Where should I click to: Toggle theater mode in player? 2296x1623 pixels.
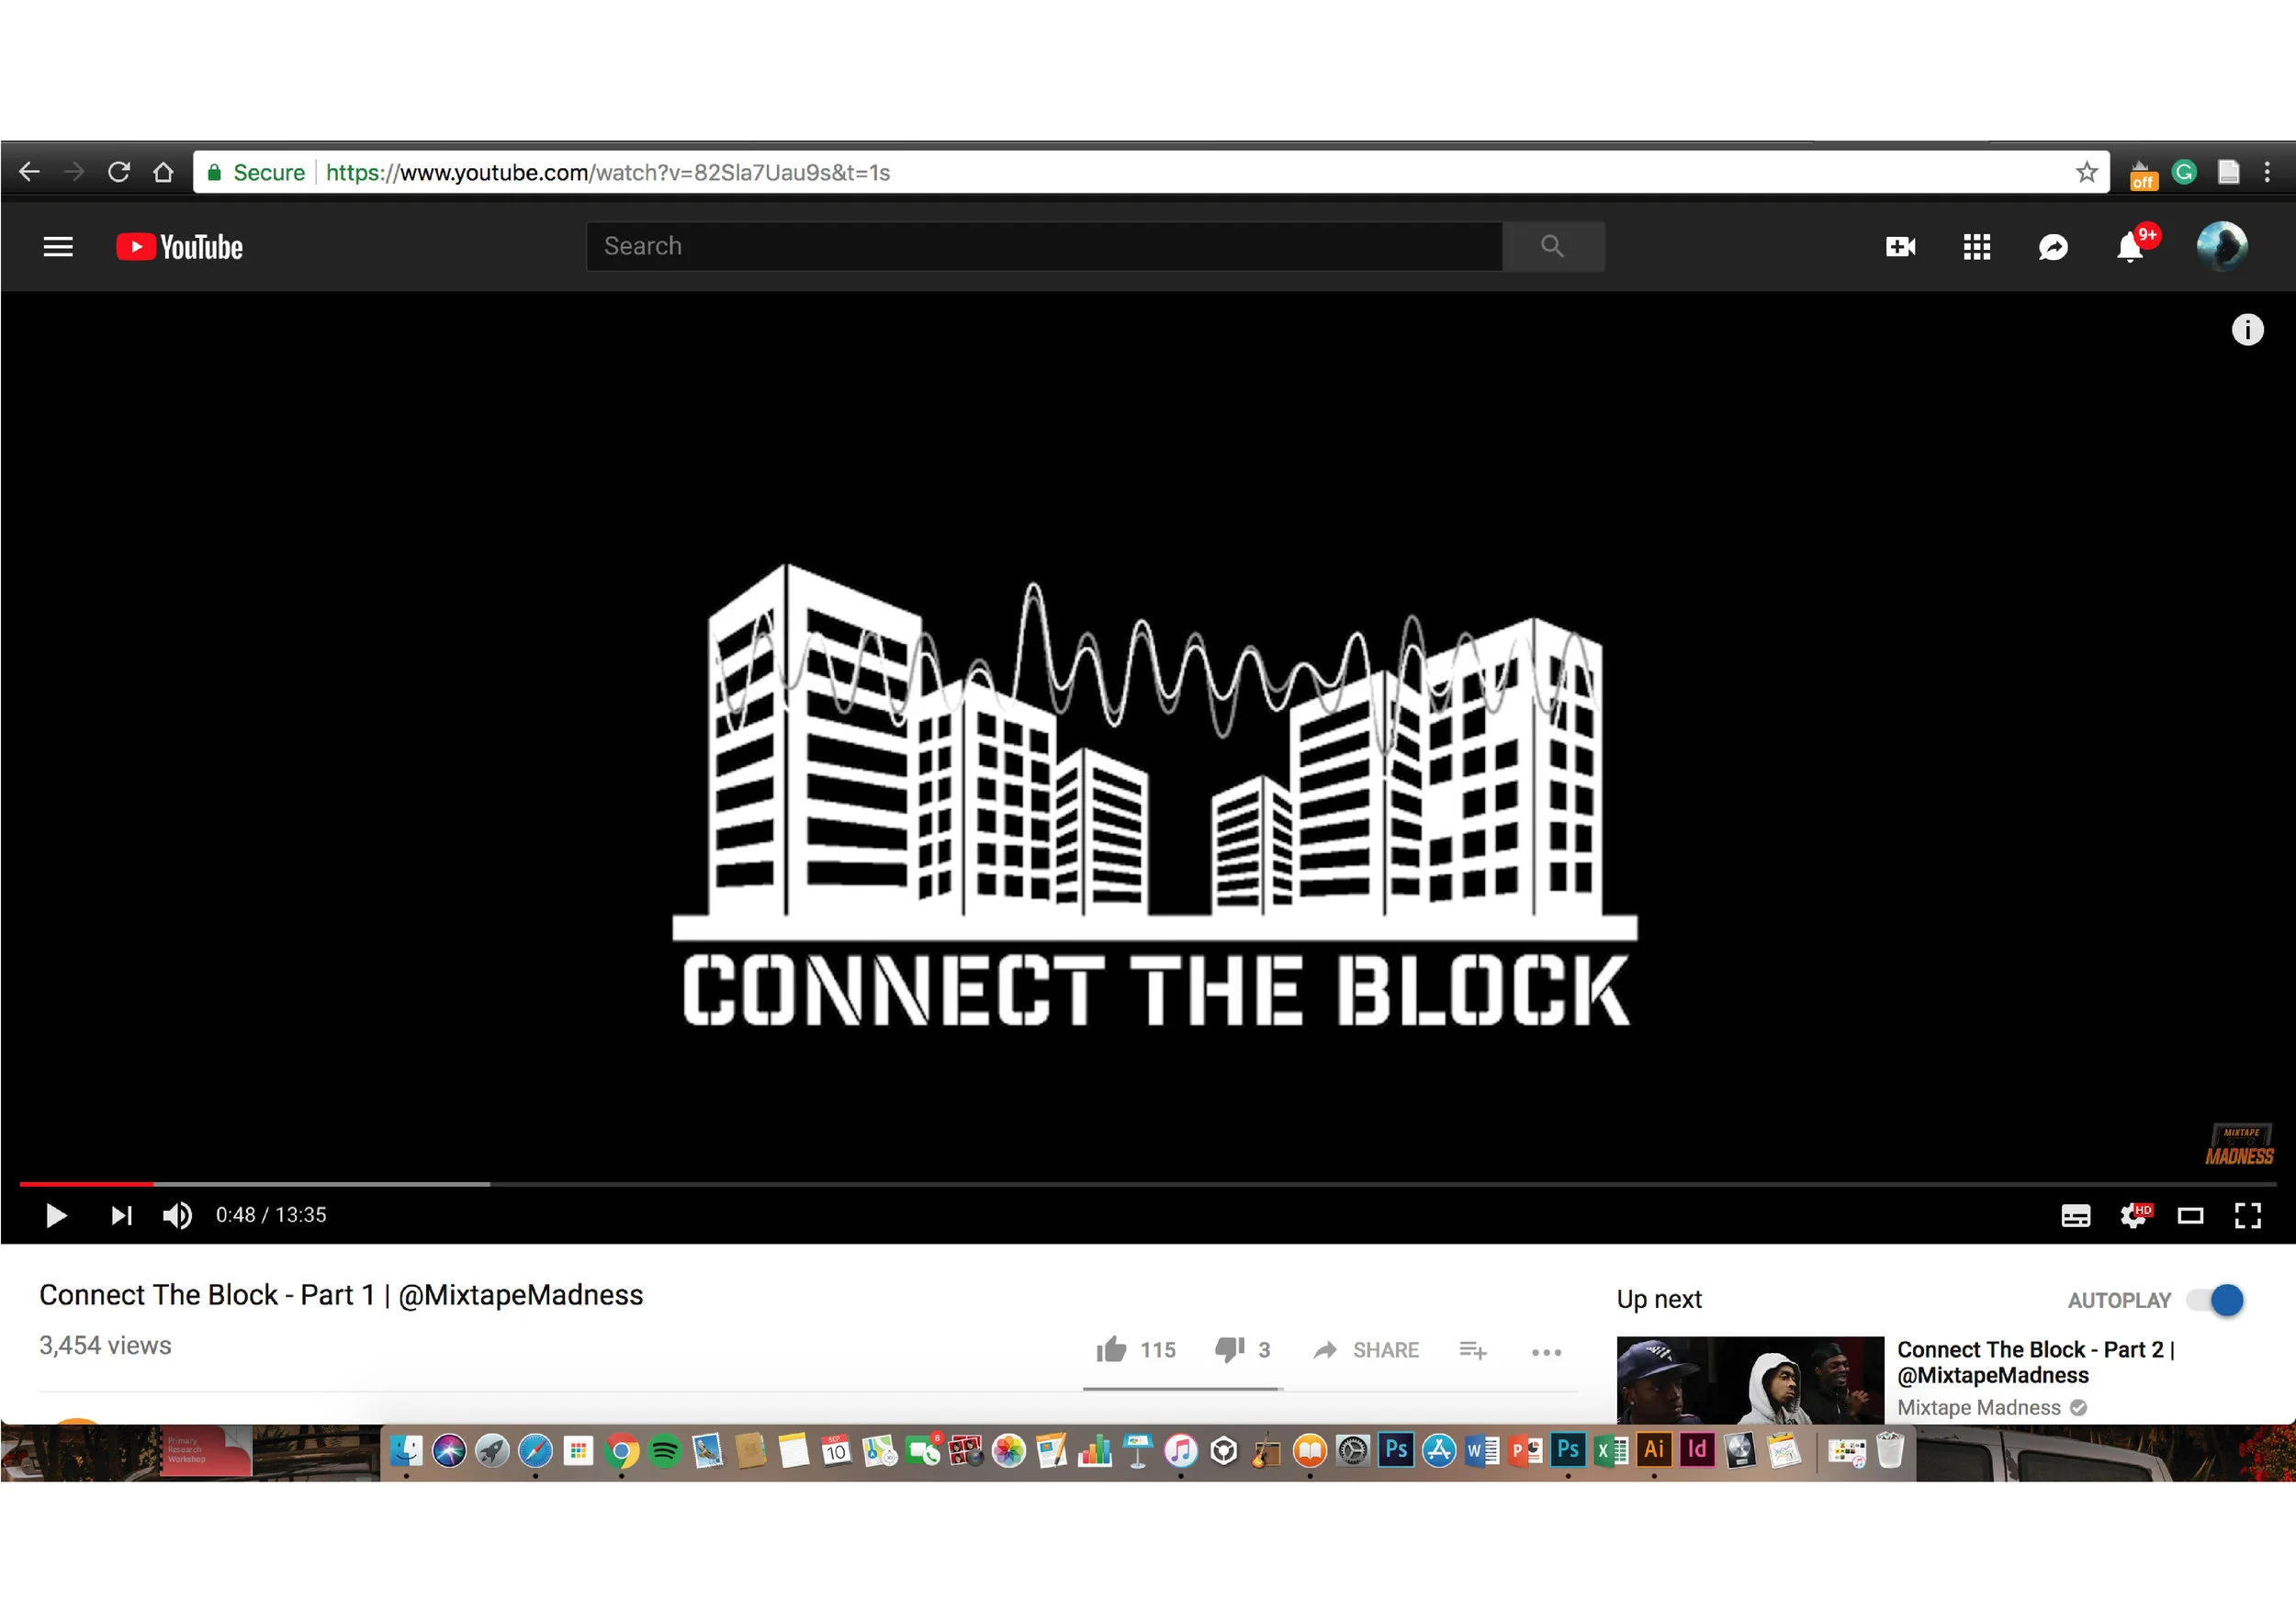coord(2190,1216)
